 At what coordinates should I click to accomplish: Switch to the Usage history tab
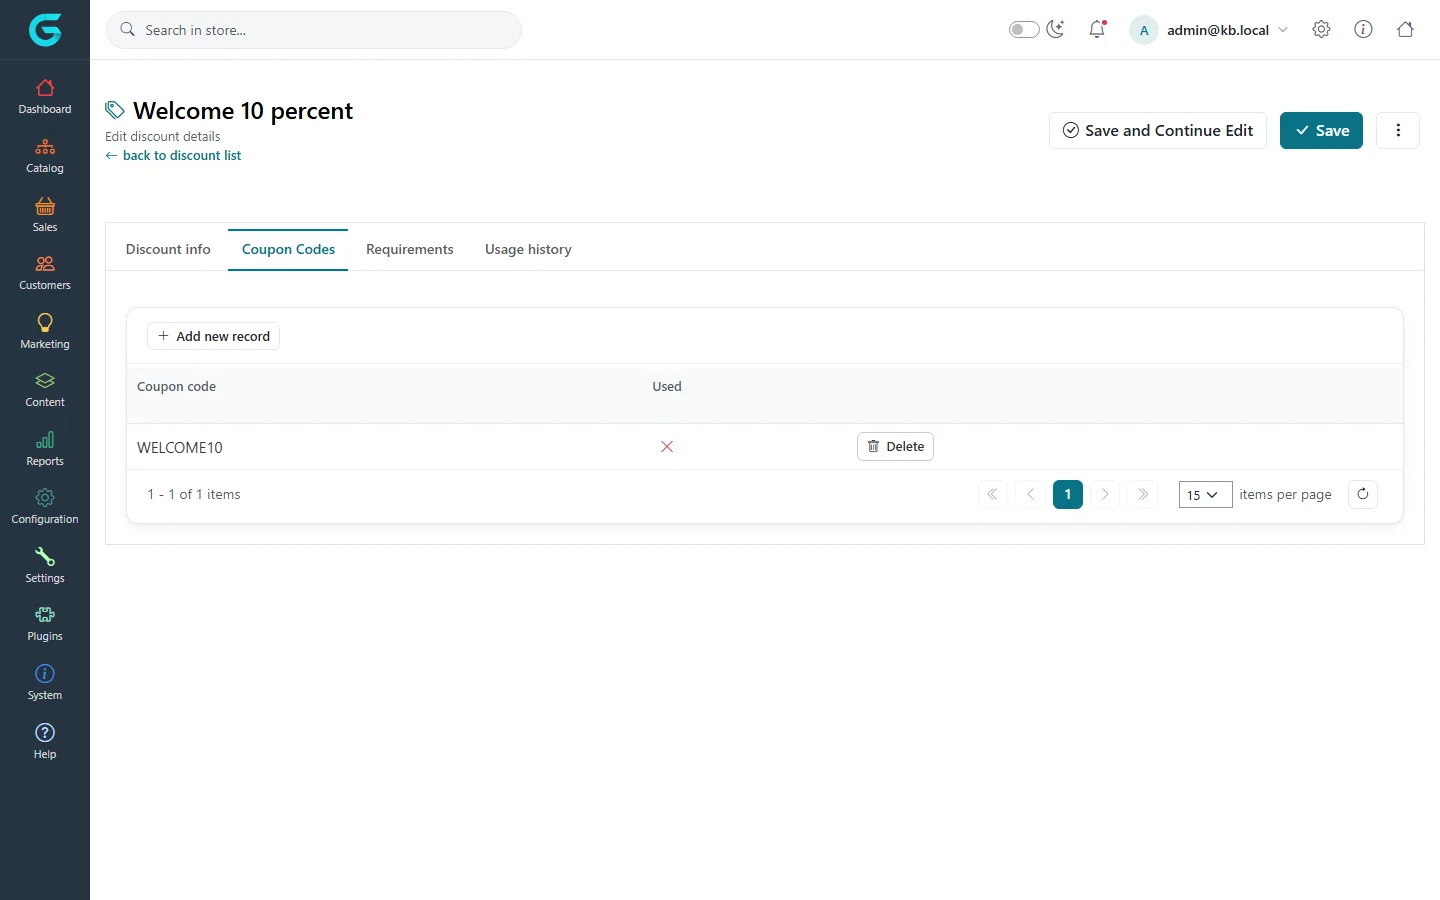(528, 249)
